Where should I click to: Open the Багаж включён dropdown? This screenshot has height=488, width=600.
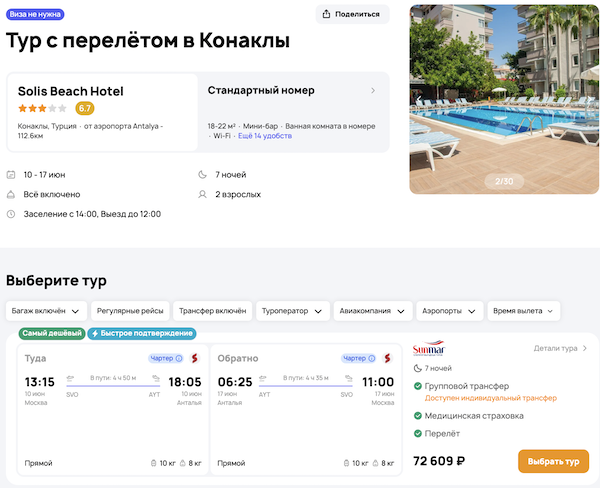47,311
